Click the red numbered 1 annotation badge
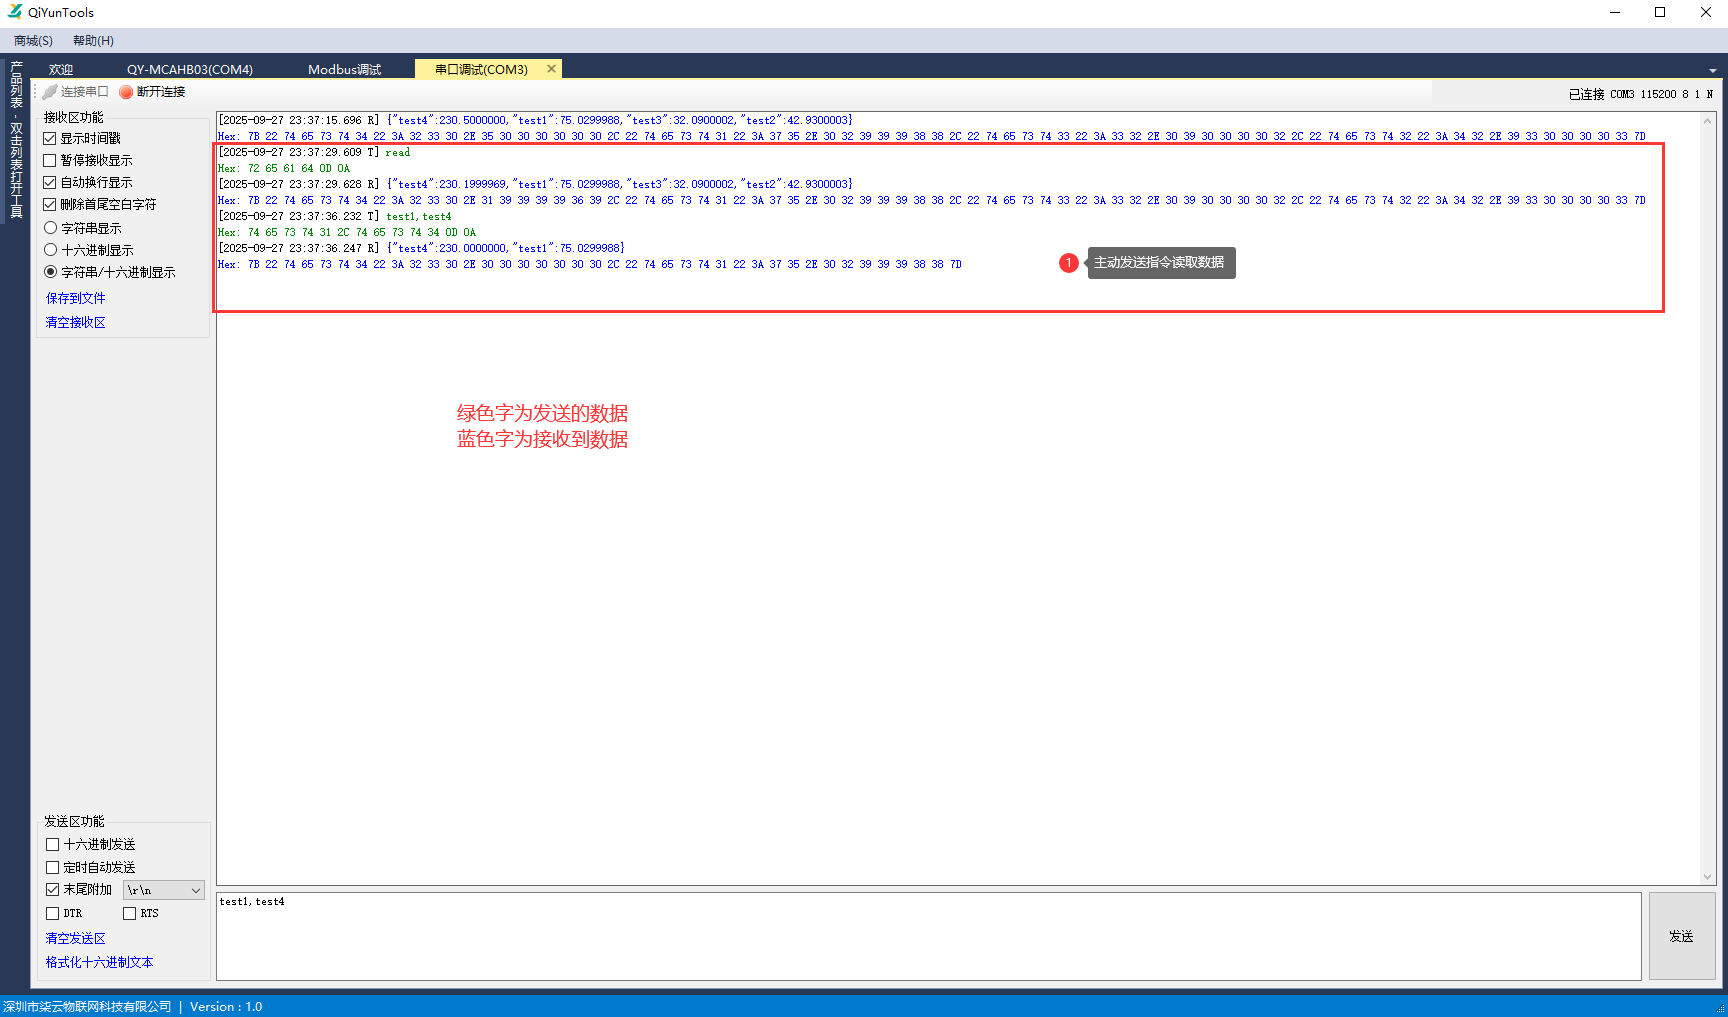 1068,263
